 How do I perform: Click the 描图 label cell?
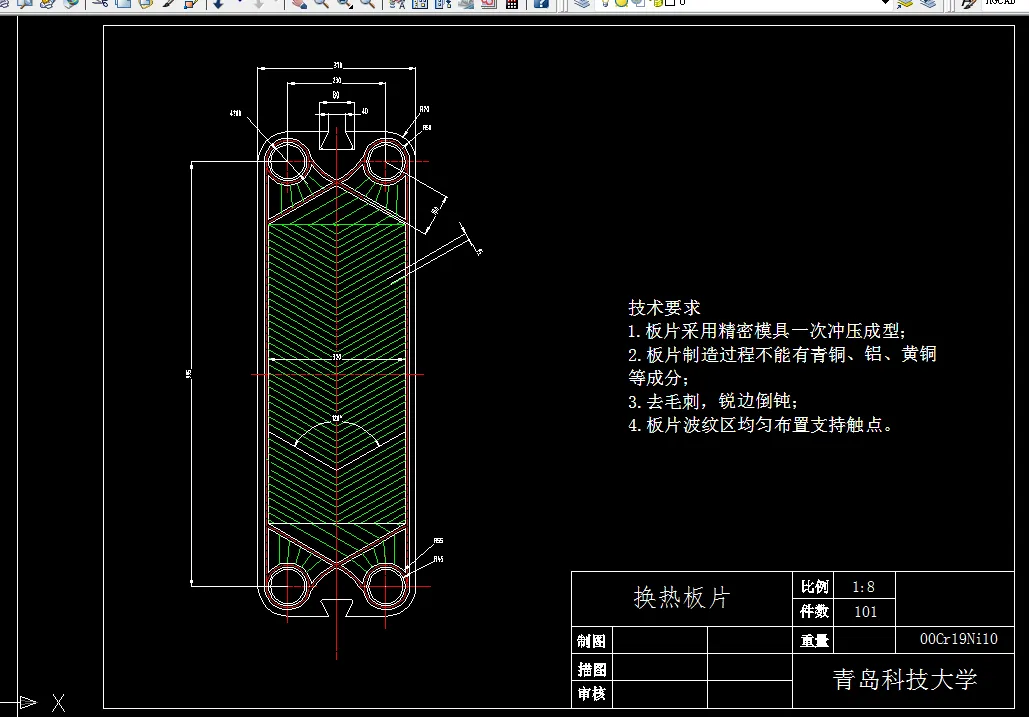click(591, 670)
